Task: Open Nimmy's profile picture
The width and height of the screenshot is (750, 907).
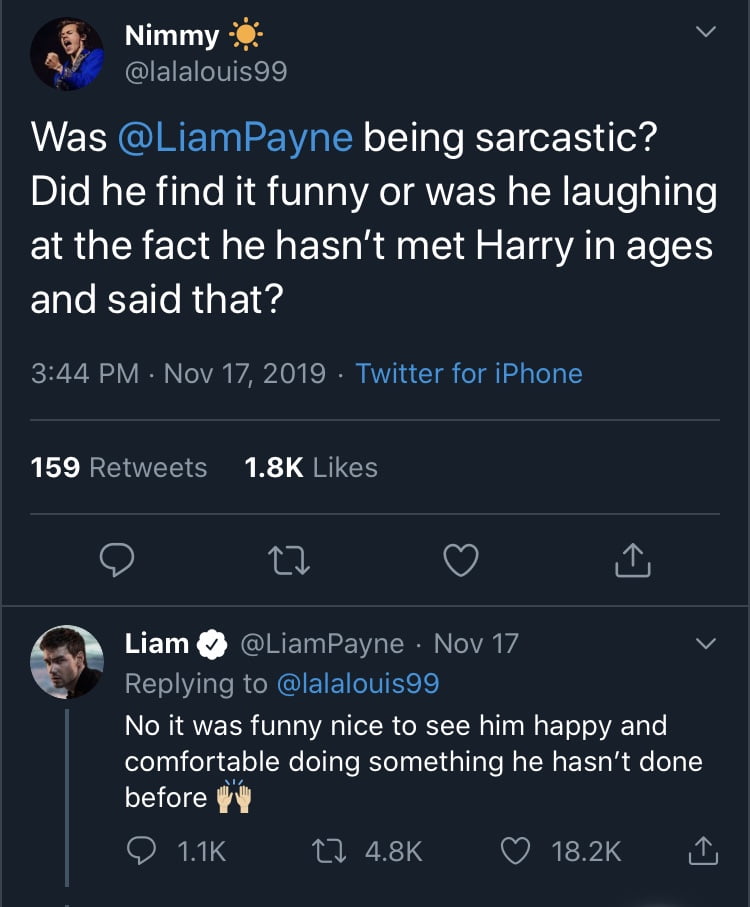Action: point(67,53)
